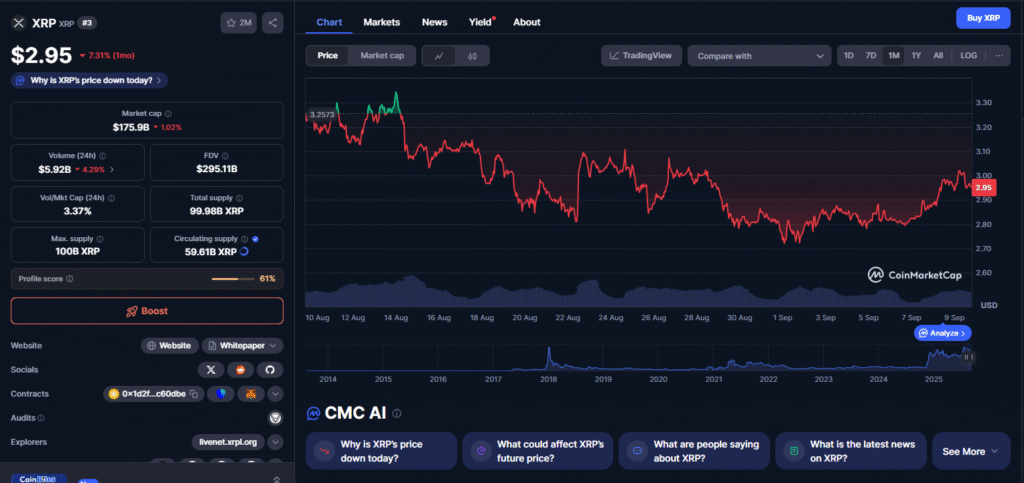Open TradingView chart mode
The height and width of the screenshot is (483, 1024).
pyautogui.click(x=641, y=55)
